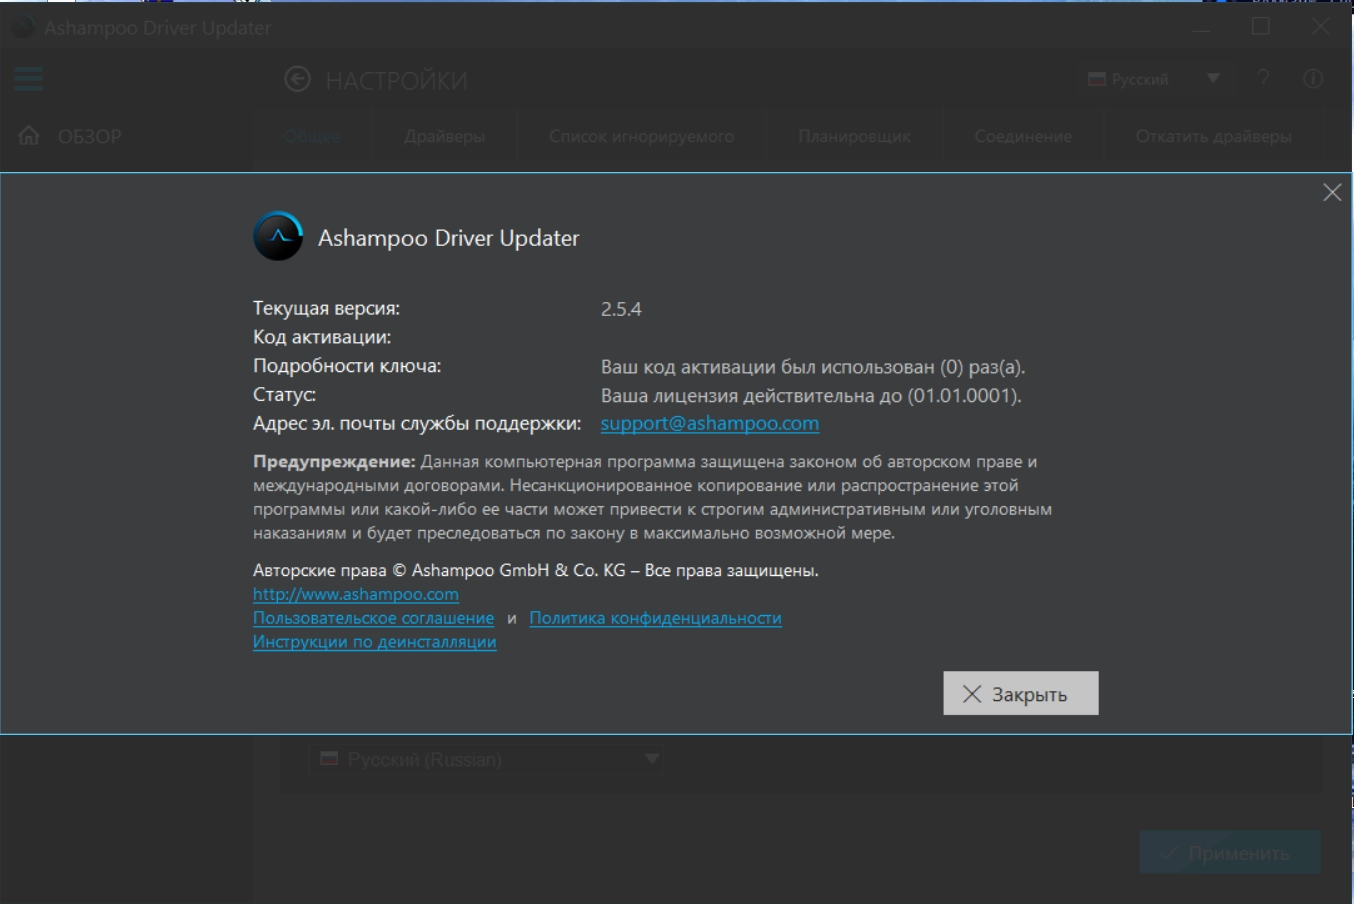Open the hamburger menu icon
Image resolution: width=1354 pixels, height=904 pixels.
pos(29,78)
